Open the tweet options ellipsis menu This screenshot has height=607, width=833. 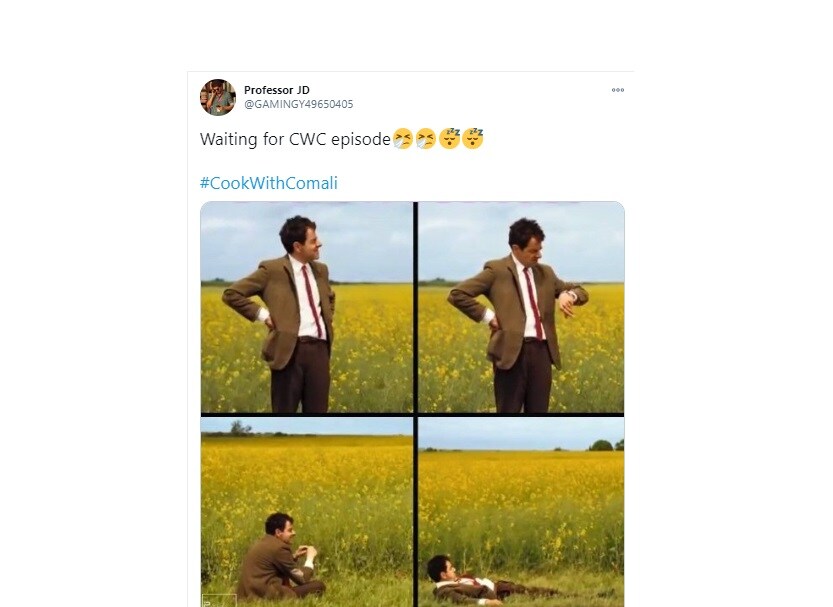coord(618,89)
